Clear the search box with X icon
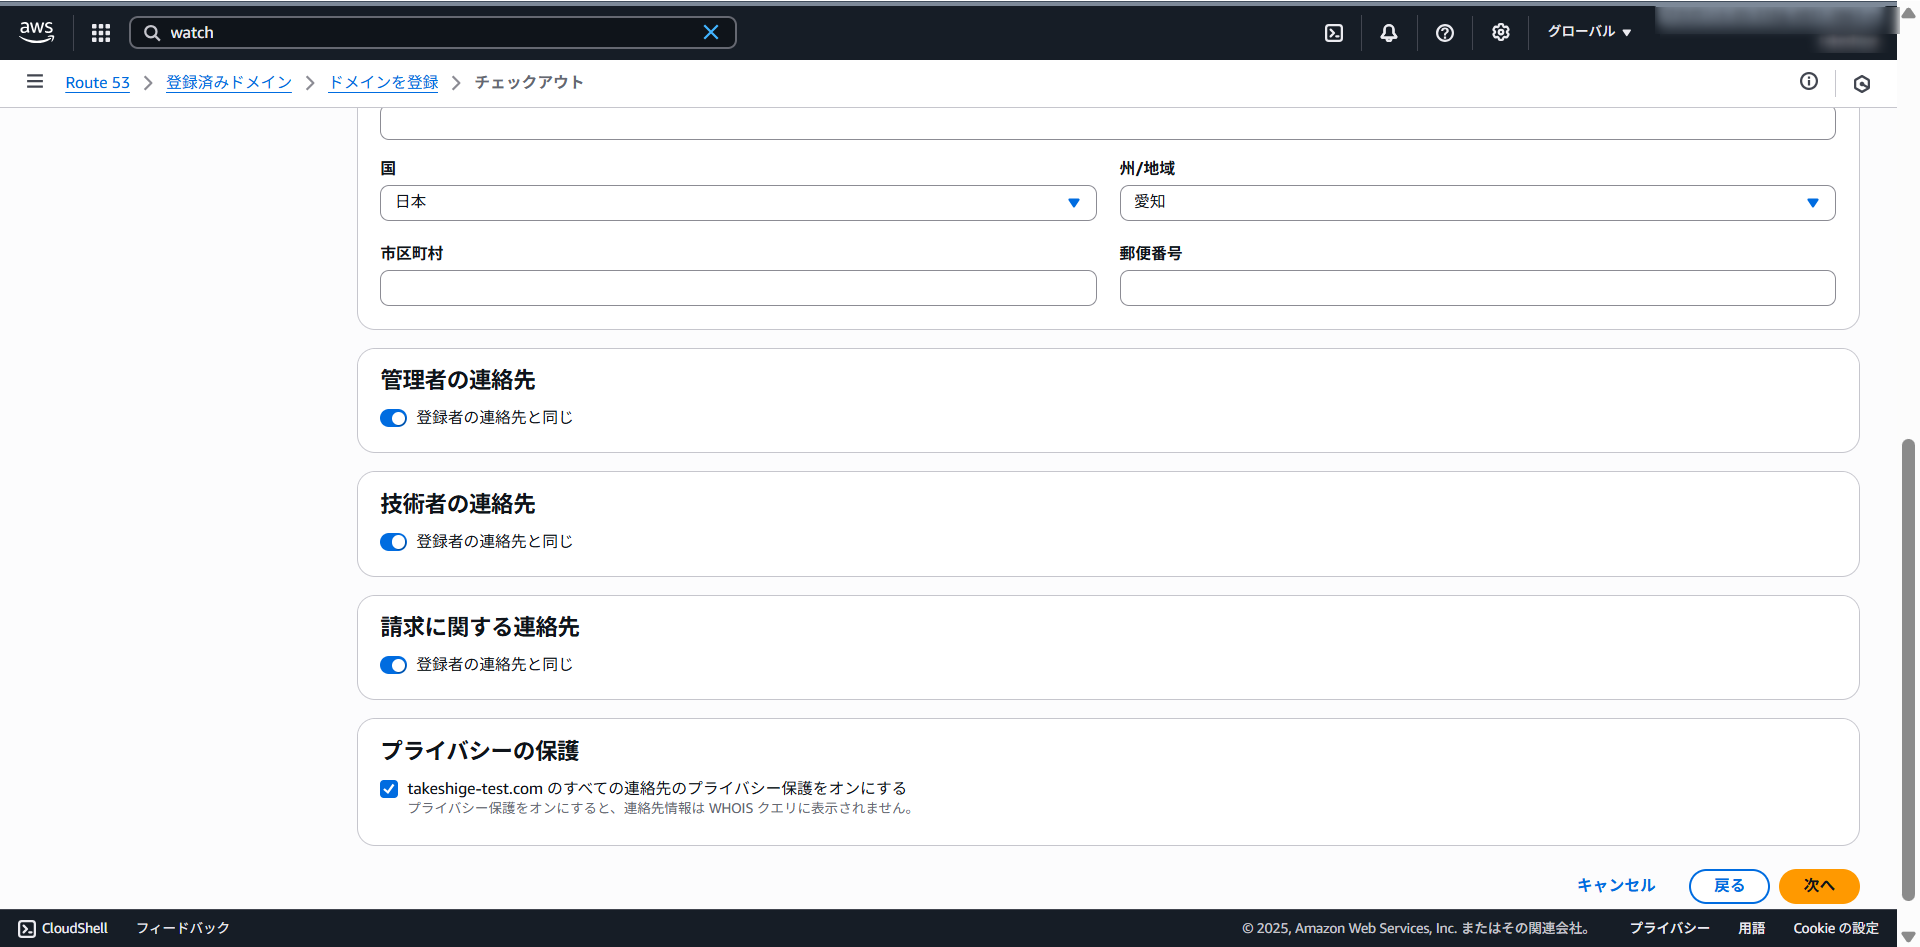Screen dimensions: 1920x947 710,33
